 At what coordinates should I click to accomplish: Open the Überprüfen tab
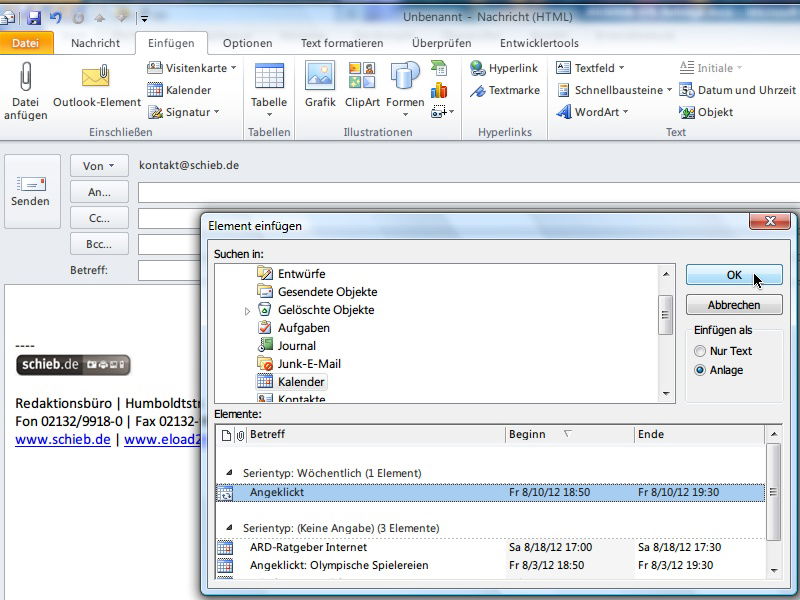(441, 43)
